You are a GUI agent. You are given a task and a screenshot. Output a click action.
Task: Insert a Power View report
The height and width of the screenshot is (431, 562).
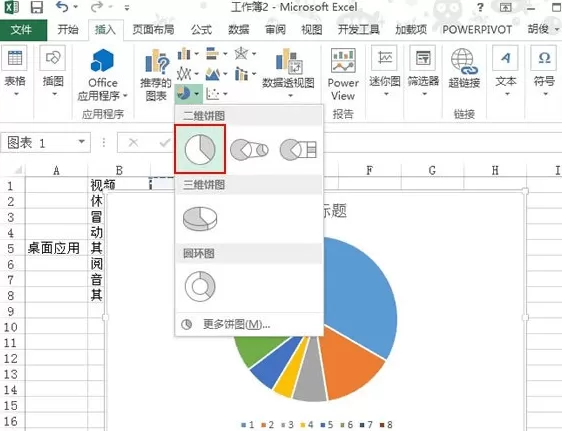pyautogui.click(x=343, y=75)
